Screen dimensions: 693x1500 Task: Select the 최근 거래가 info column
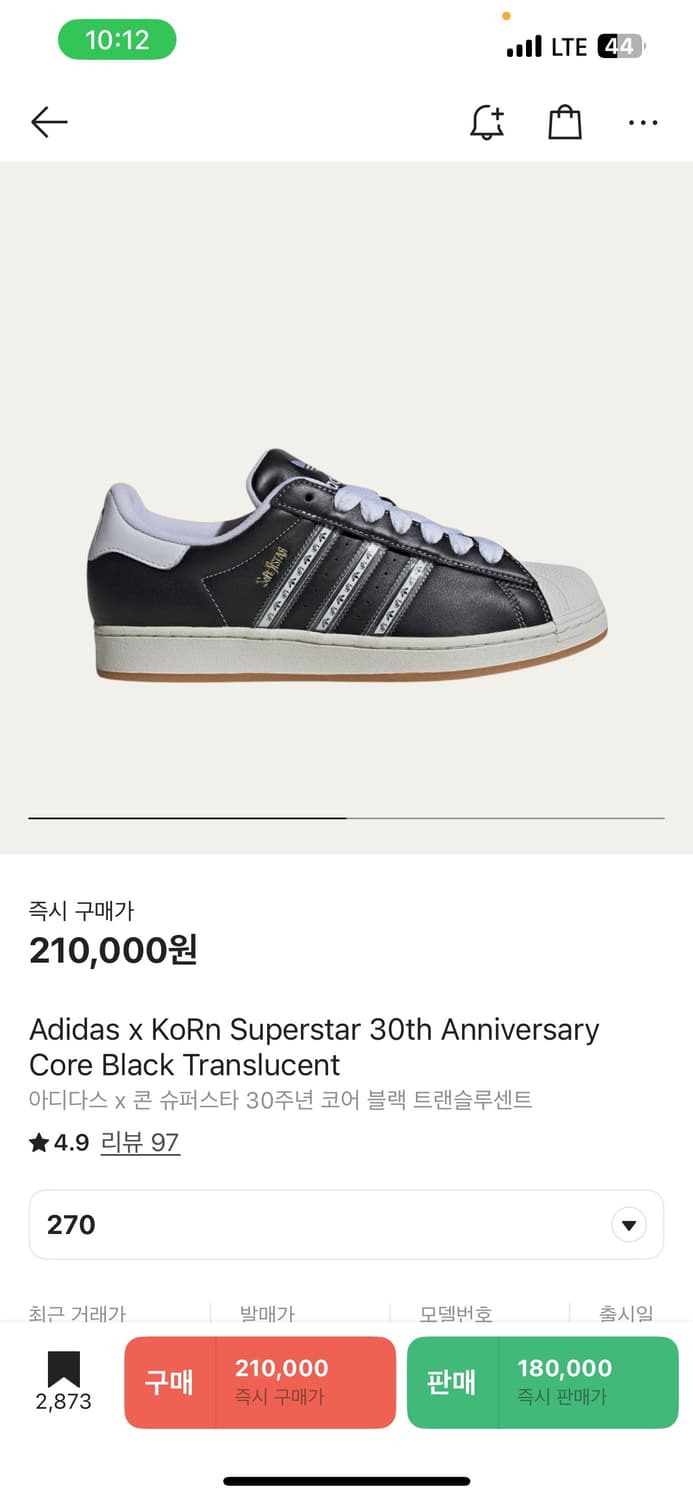point(78,1313)
